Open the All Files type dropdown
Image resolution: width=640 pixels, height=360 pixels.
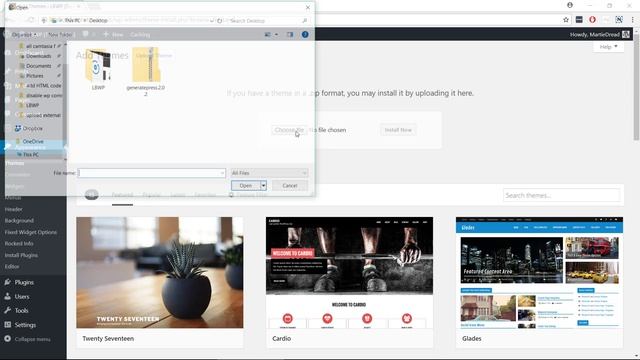269,173
